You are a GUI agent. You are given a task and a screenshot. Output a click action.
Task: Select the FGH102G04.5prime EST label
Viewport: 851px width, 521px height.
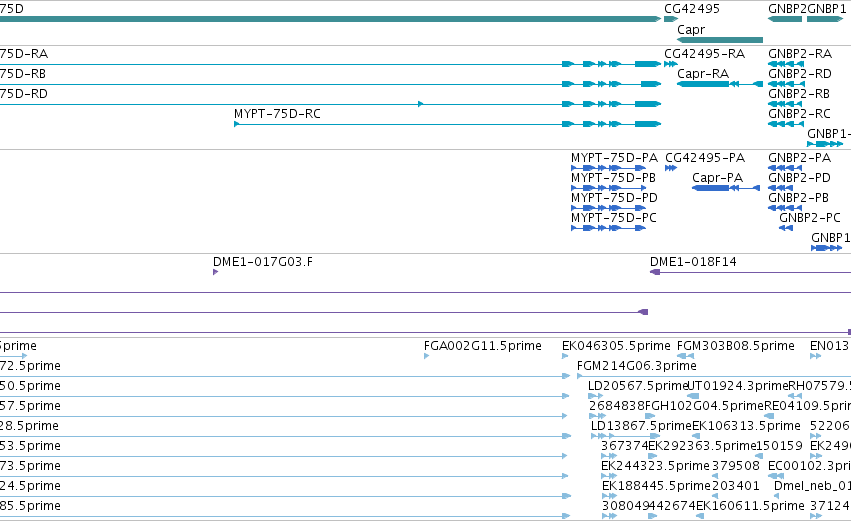704,406
